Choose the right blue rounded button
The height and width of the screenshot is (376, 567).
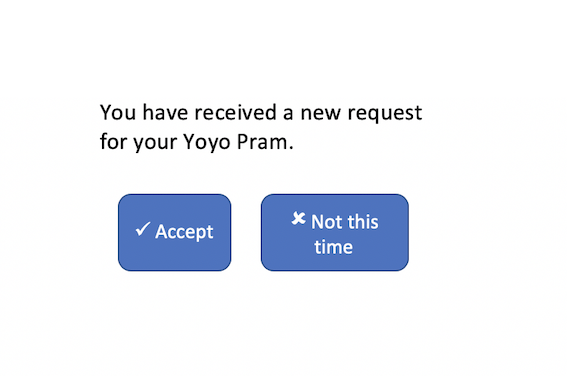point(335,232)
